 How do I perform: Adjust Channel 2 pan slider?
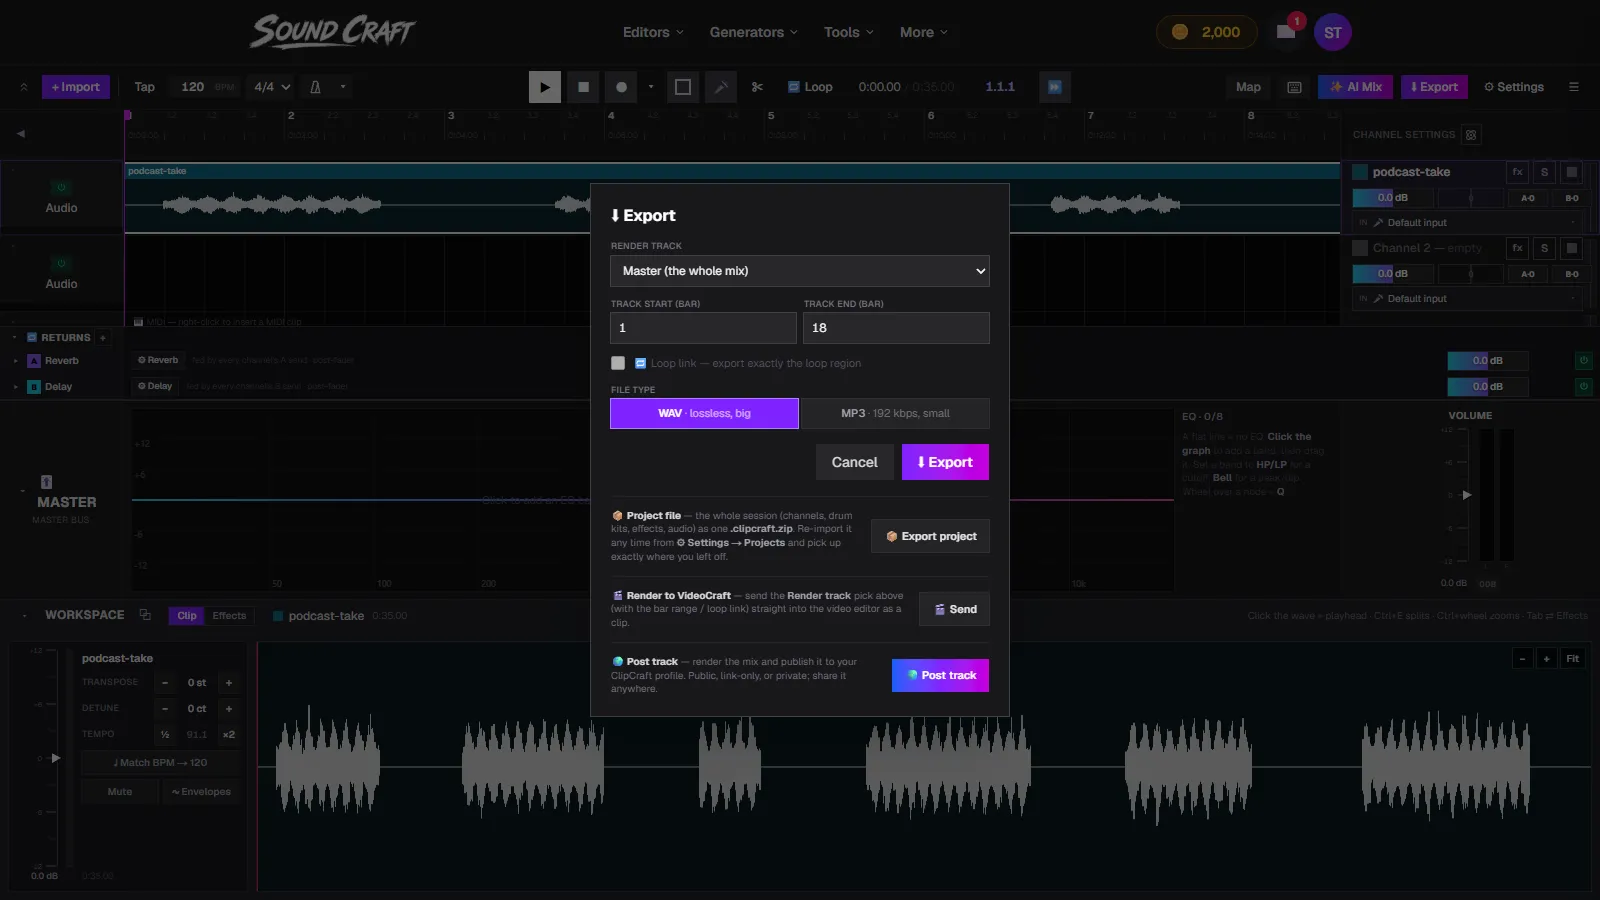pos(1471,274)
